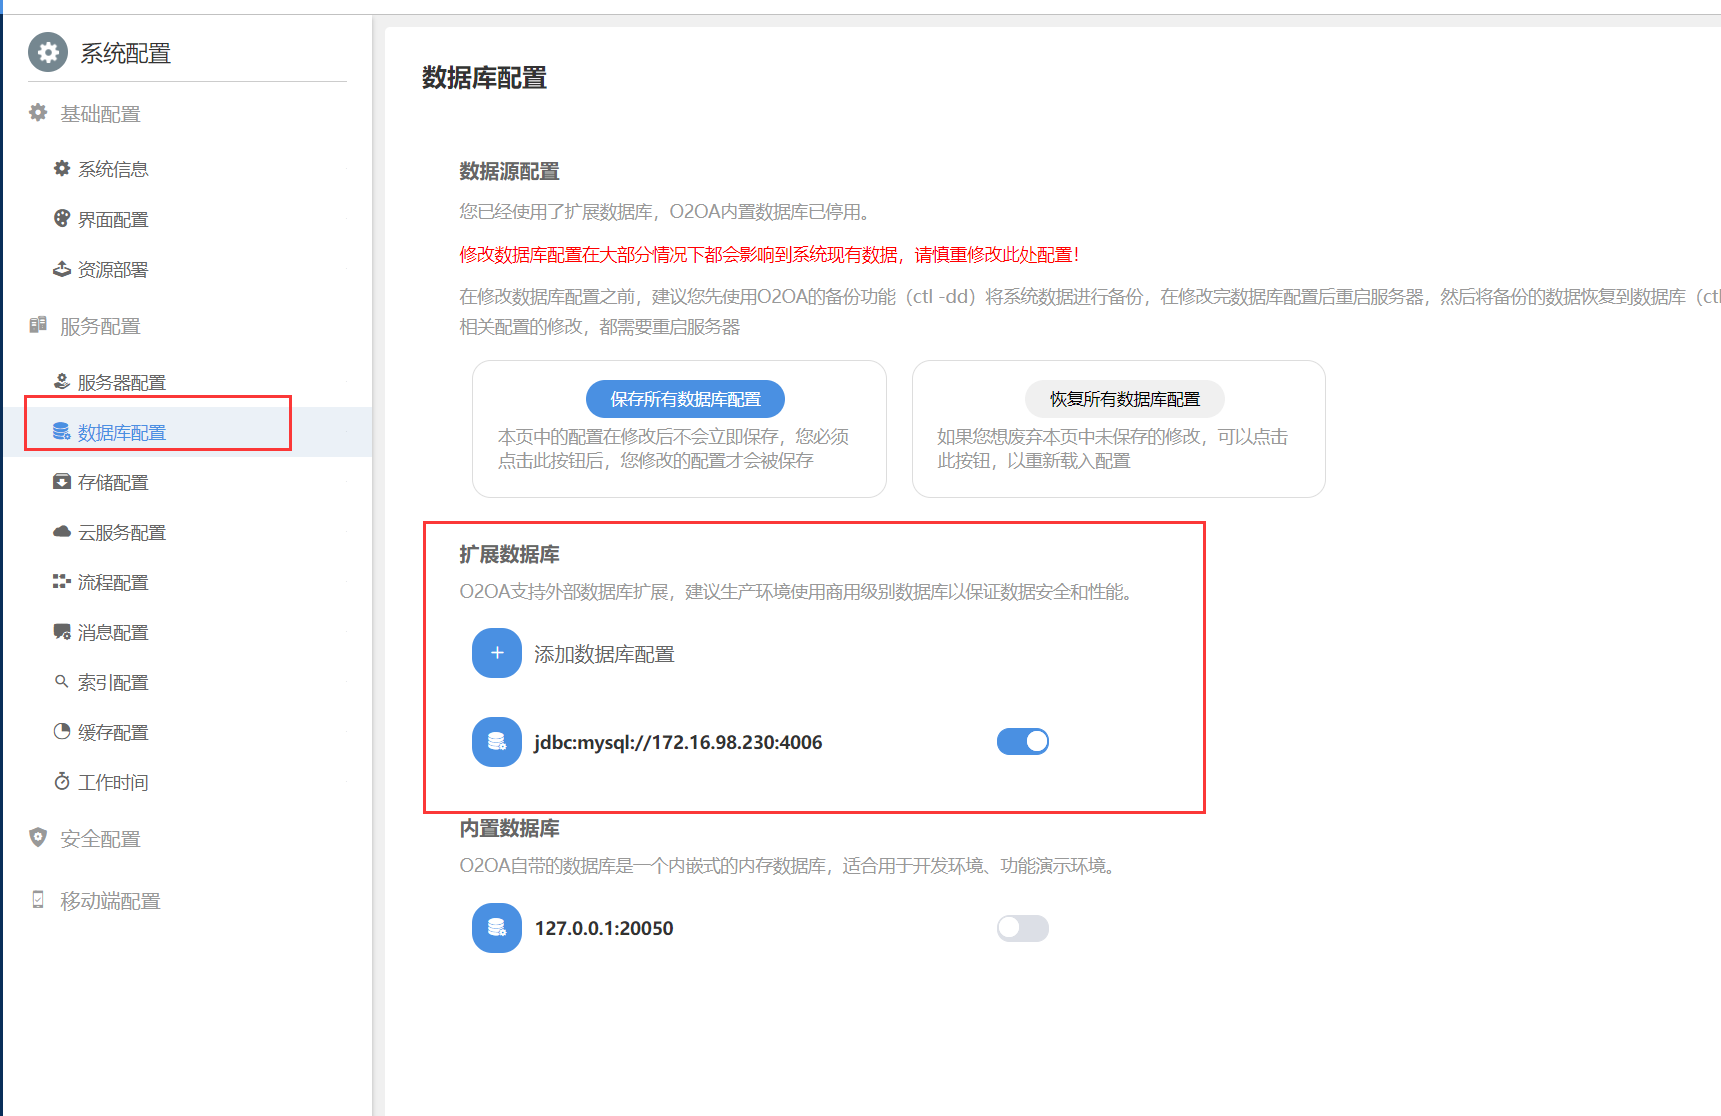
Task: Open 索引配置 settings
Action: (113, 682)
